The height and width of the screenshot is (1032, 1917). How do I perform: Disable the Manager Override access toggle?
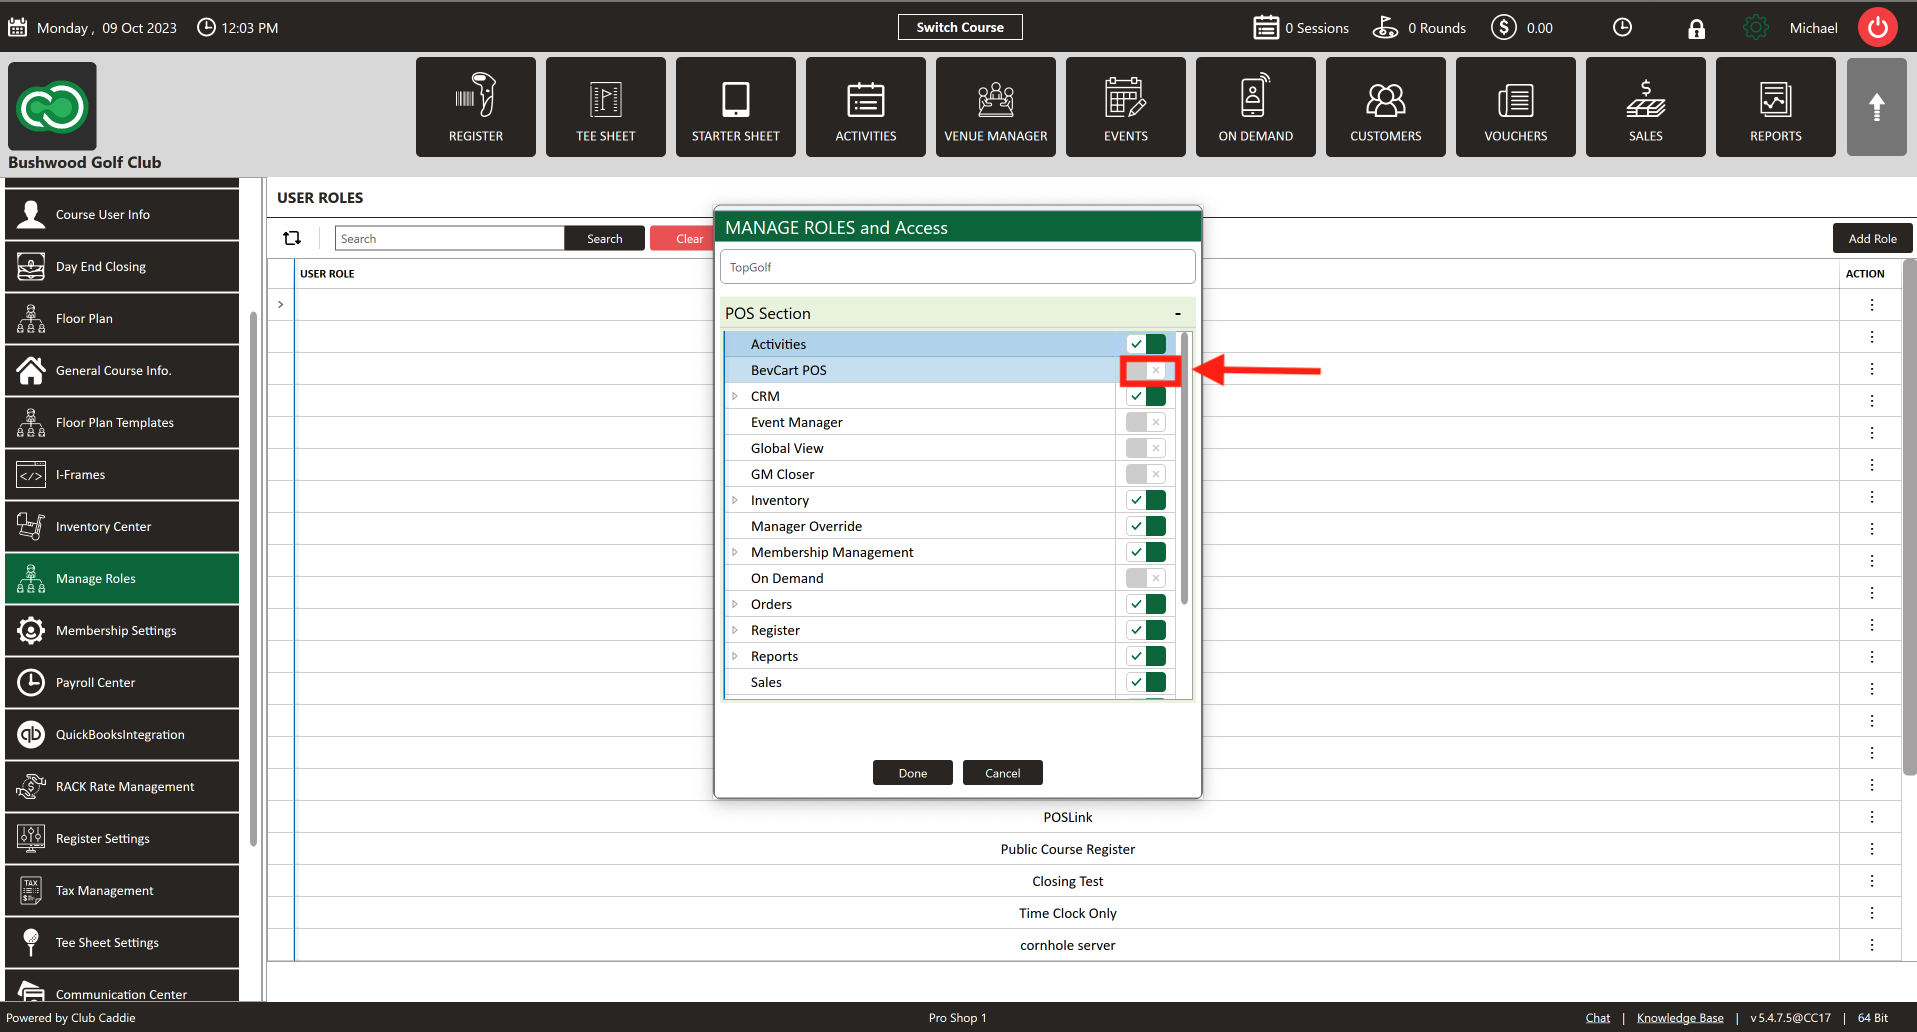1146,526
